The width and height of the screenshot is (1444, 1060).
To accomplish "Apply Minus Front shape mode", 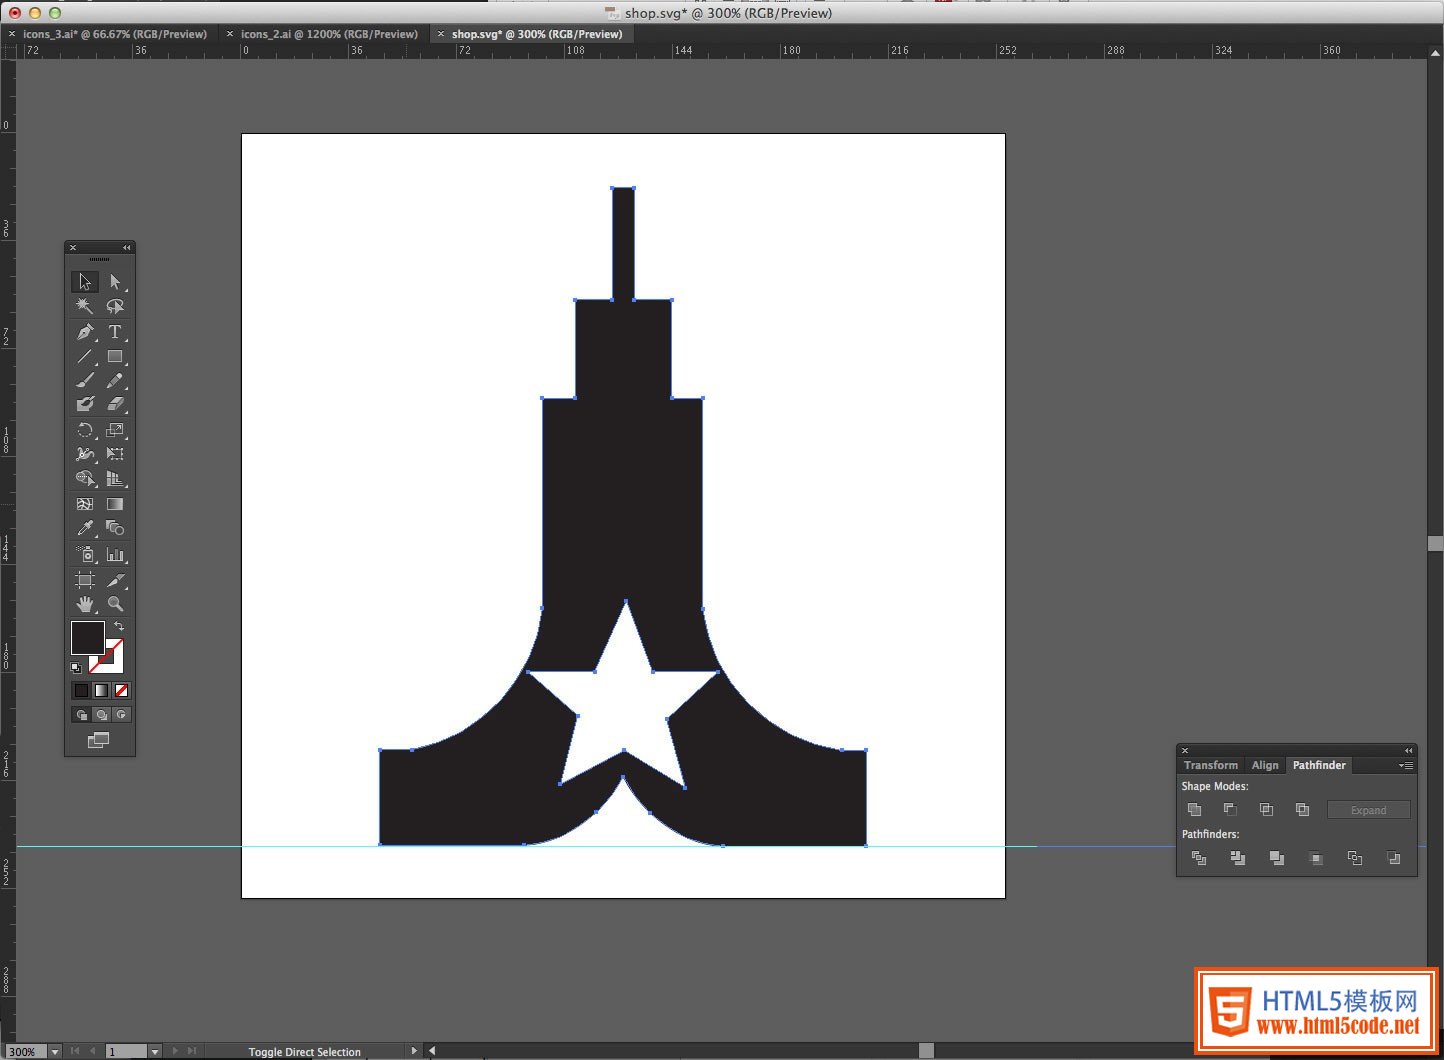I will click(1230, 809).
